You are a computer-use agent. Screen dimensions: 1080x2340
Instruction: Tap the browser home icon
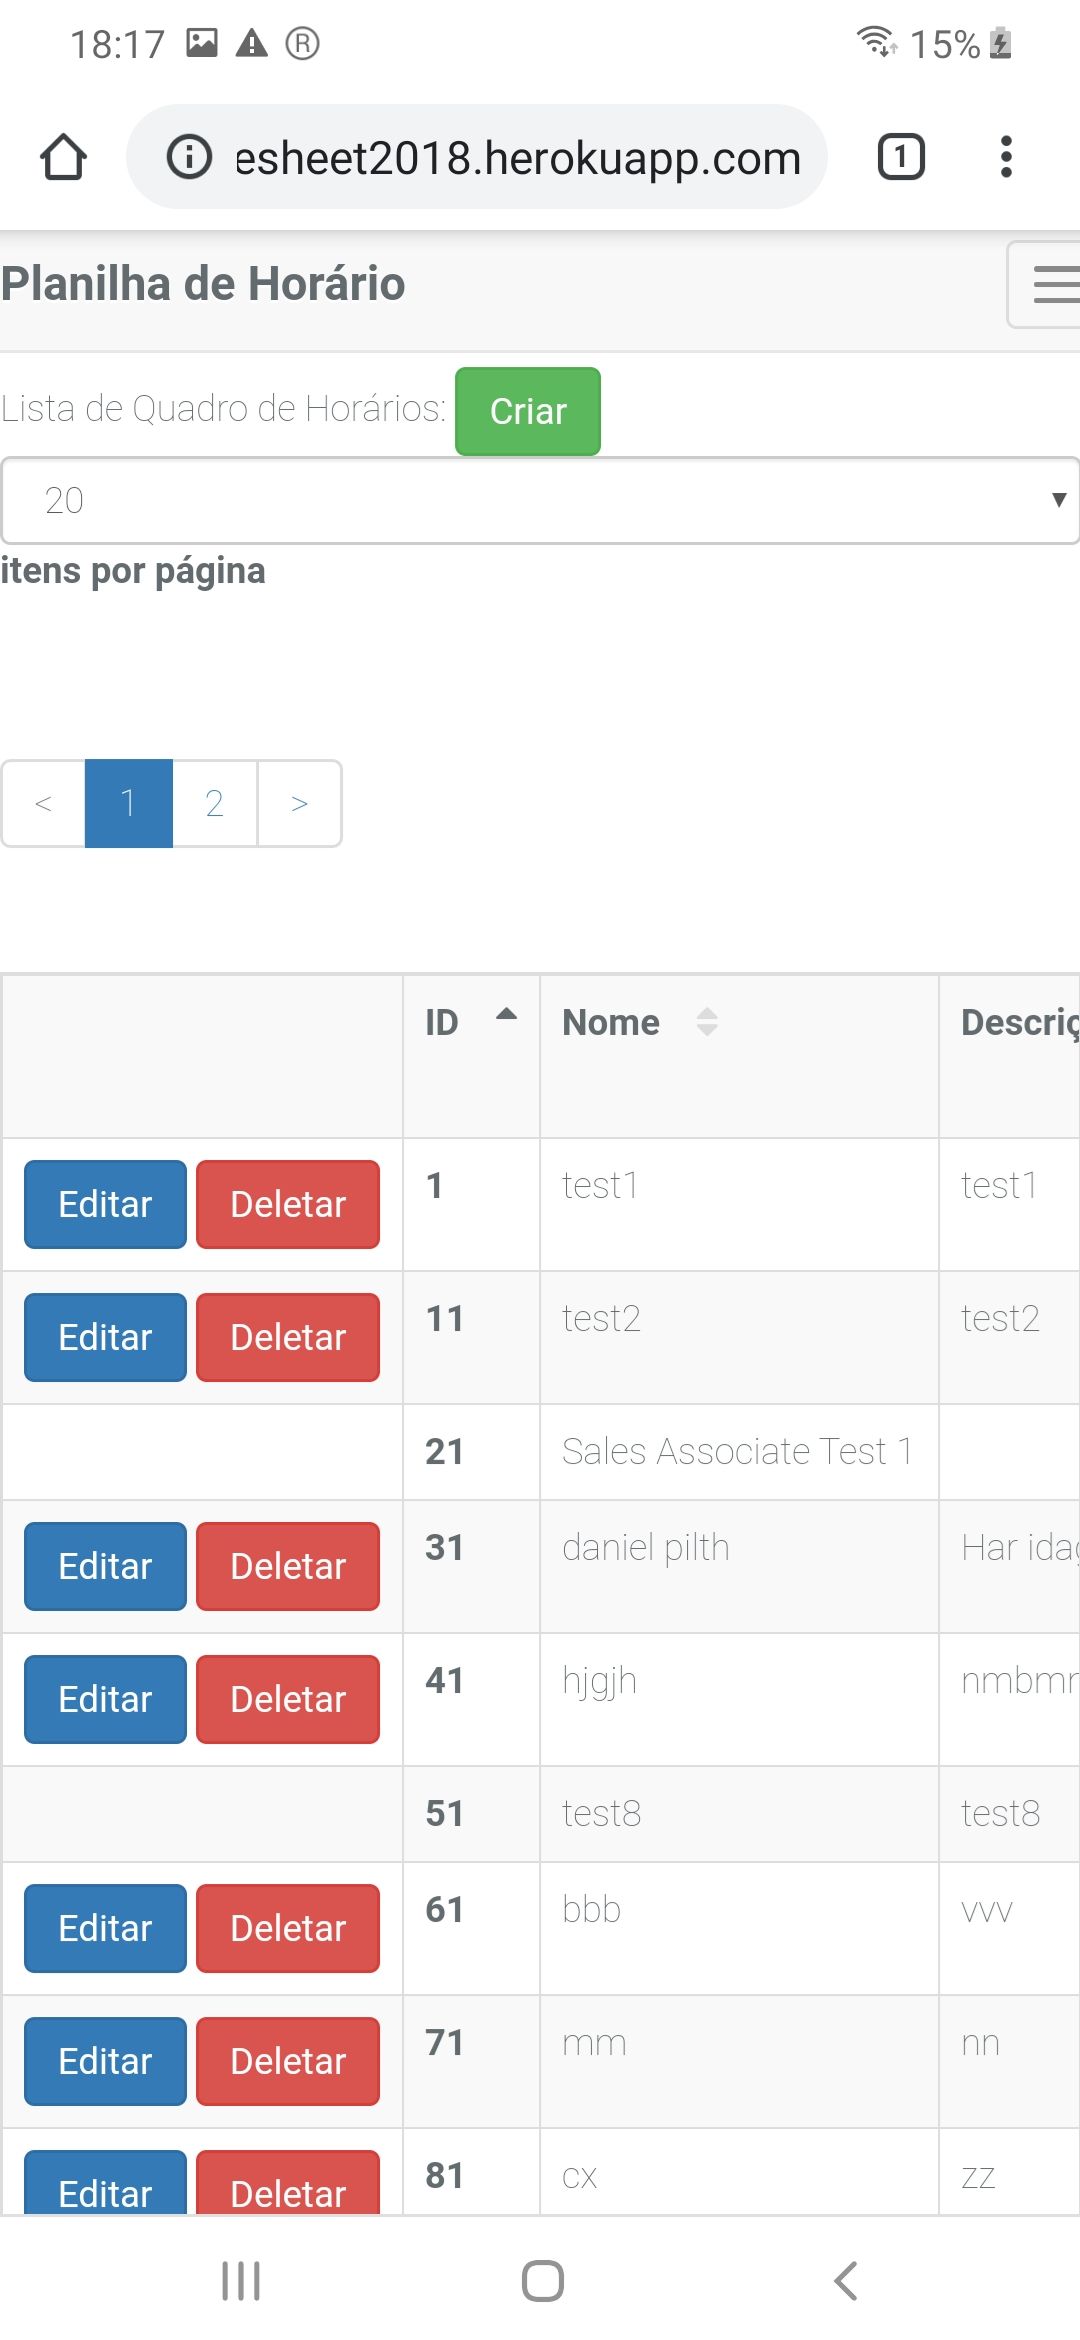coord(63,157)
